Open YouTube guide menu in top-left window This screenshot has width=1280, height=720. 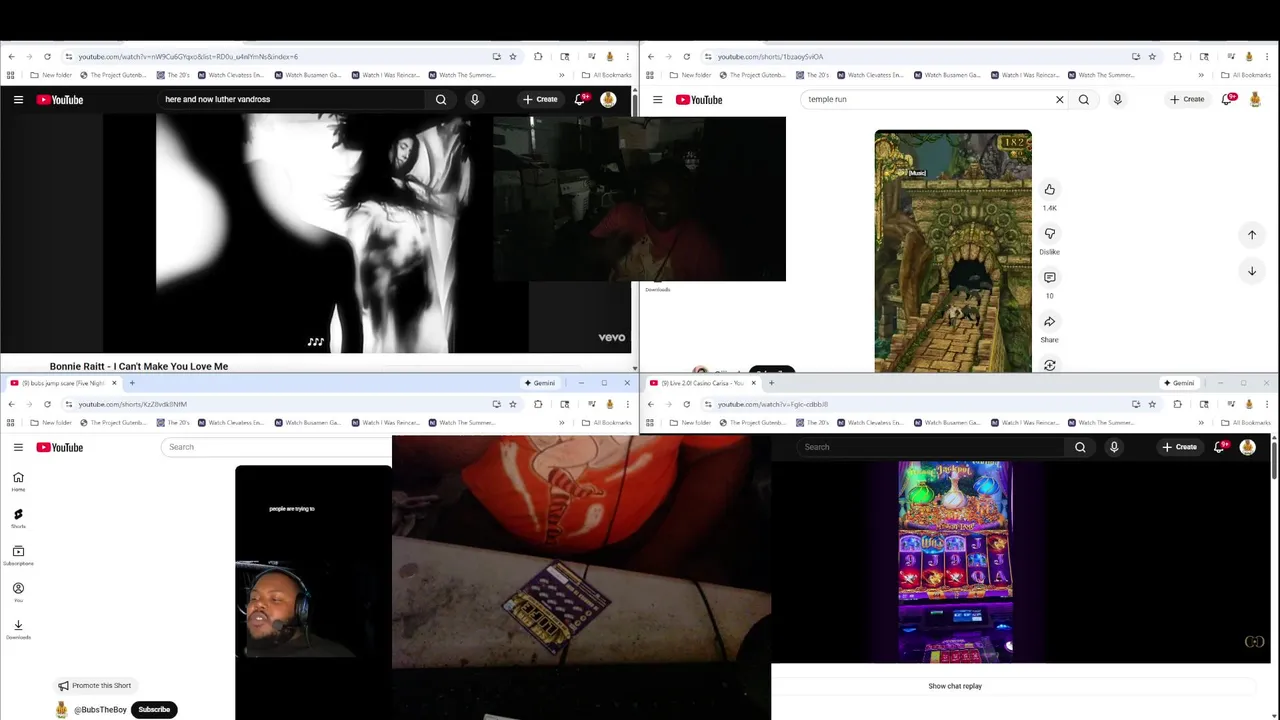click(18, 99)
